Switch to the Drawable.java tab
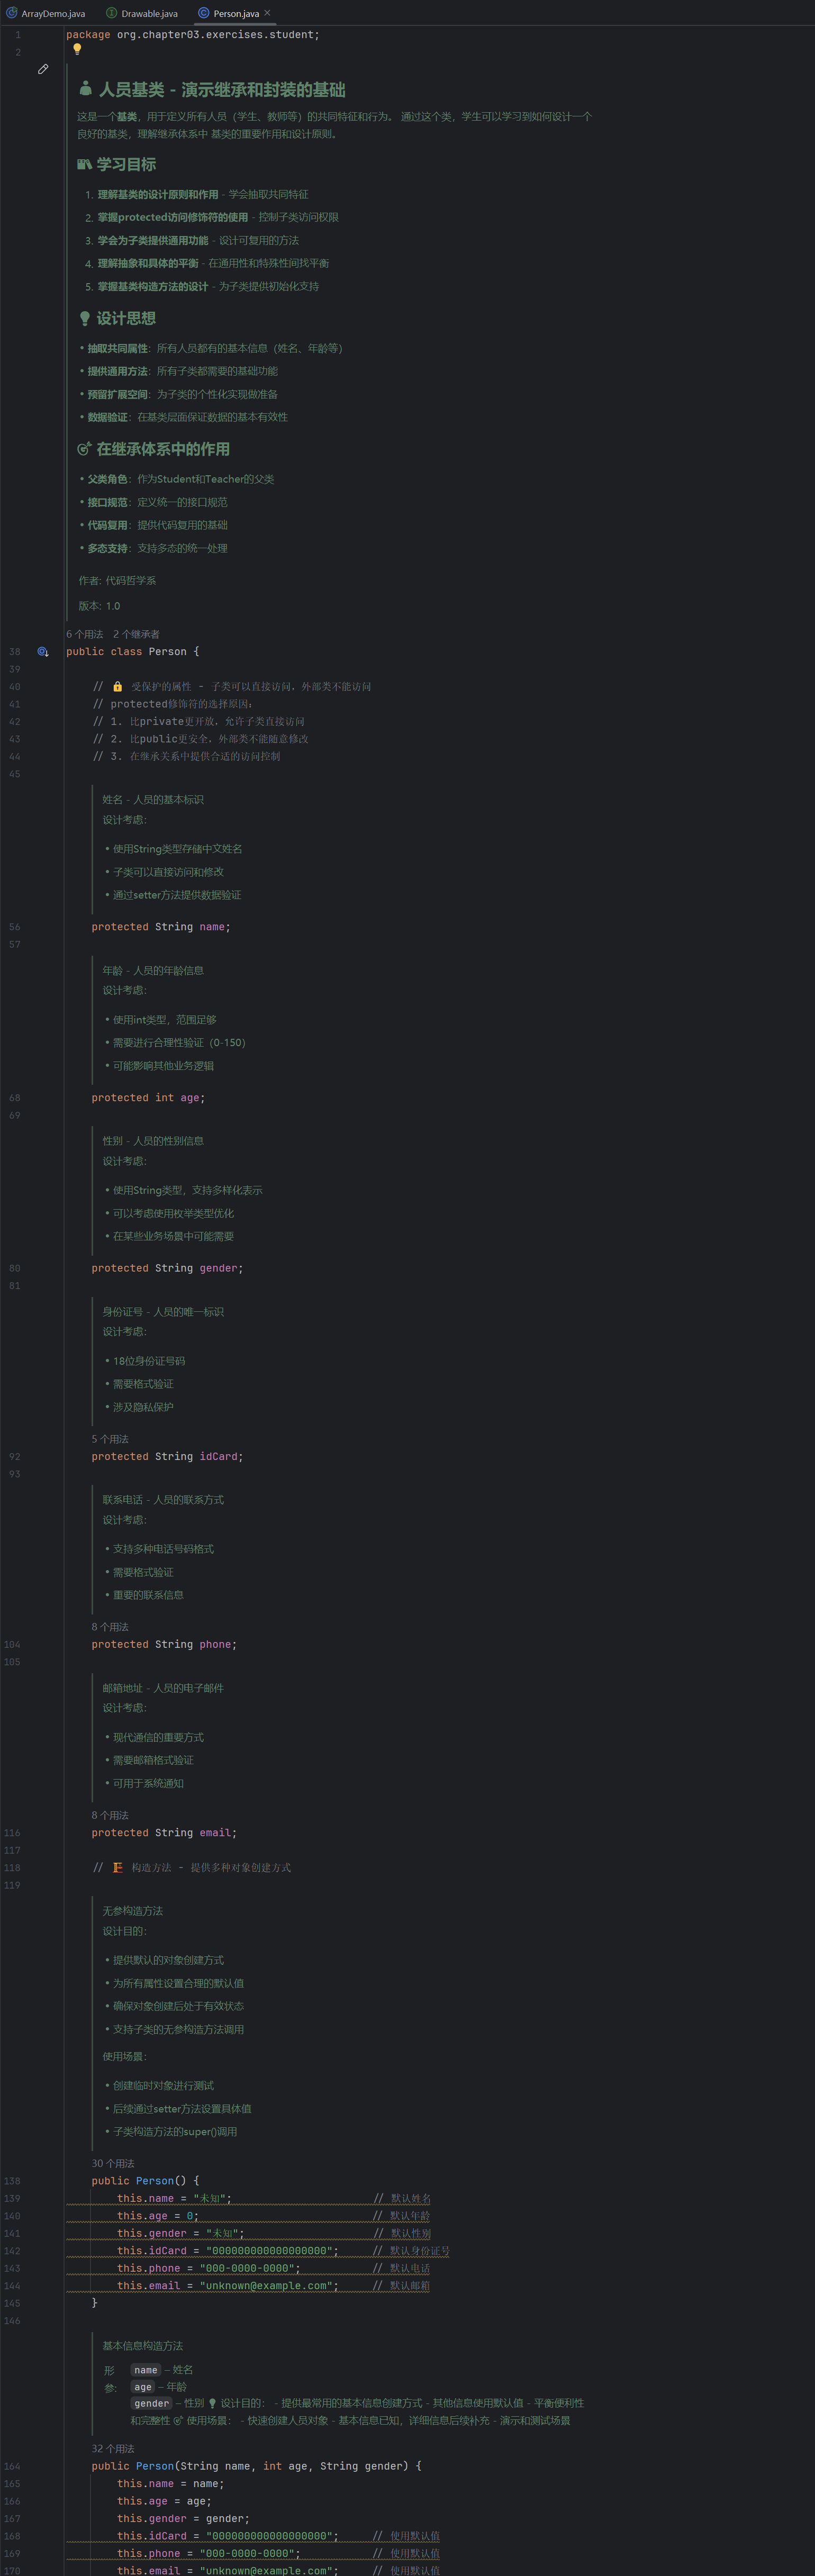 (142, 13)
